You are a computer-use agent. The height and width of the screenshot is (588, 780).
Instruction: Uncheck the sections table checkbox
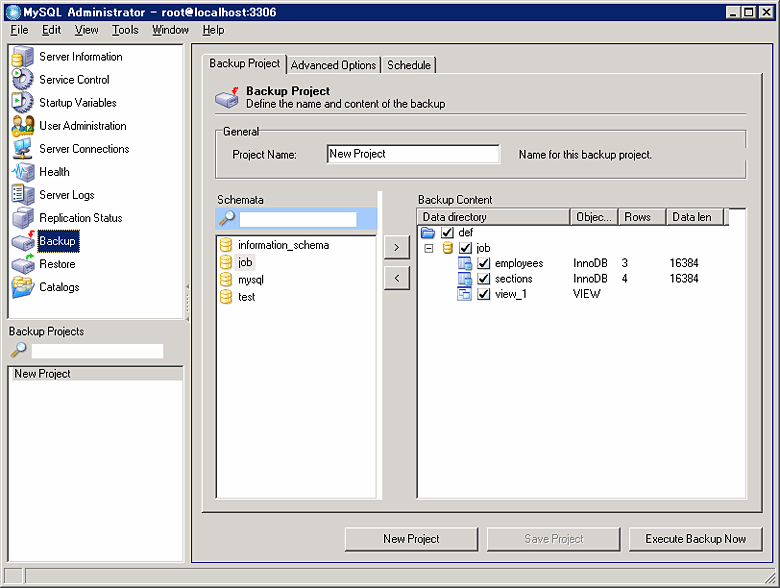484,279
